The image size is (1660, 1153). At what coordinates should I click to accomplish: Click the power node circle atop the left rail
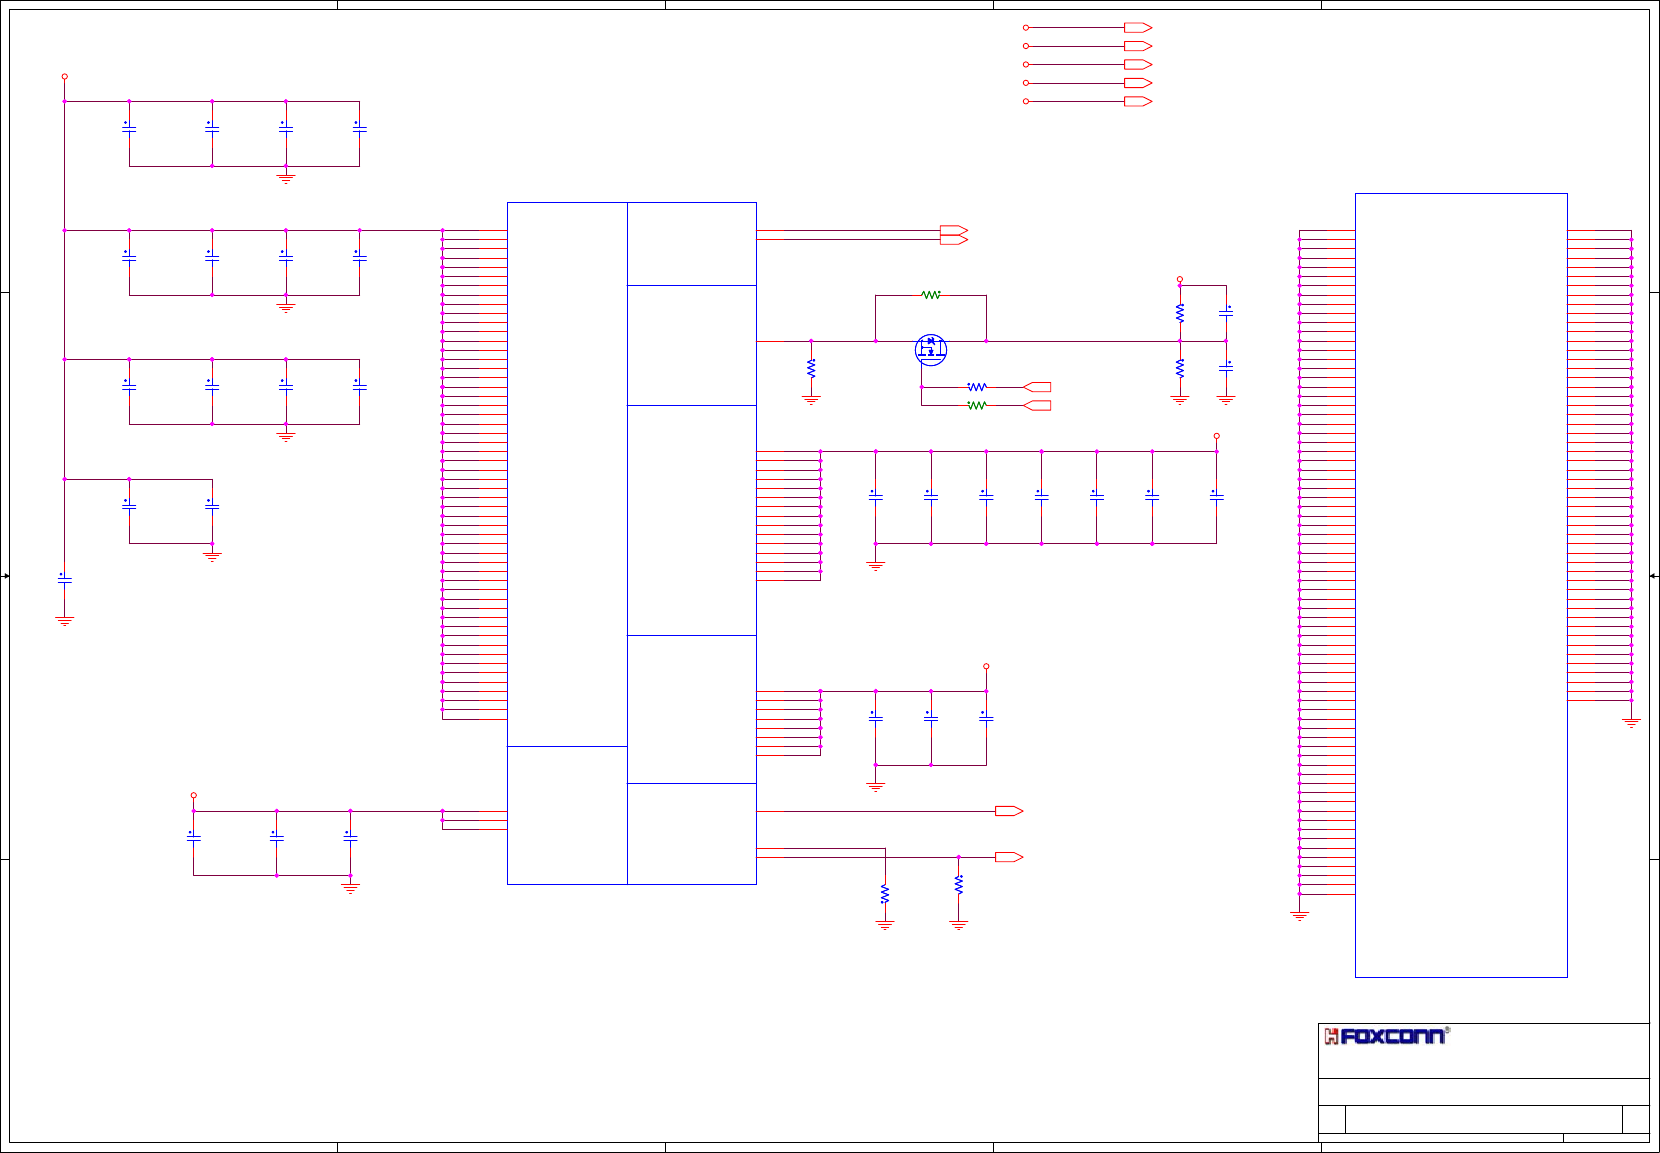[x=65, y=76]
